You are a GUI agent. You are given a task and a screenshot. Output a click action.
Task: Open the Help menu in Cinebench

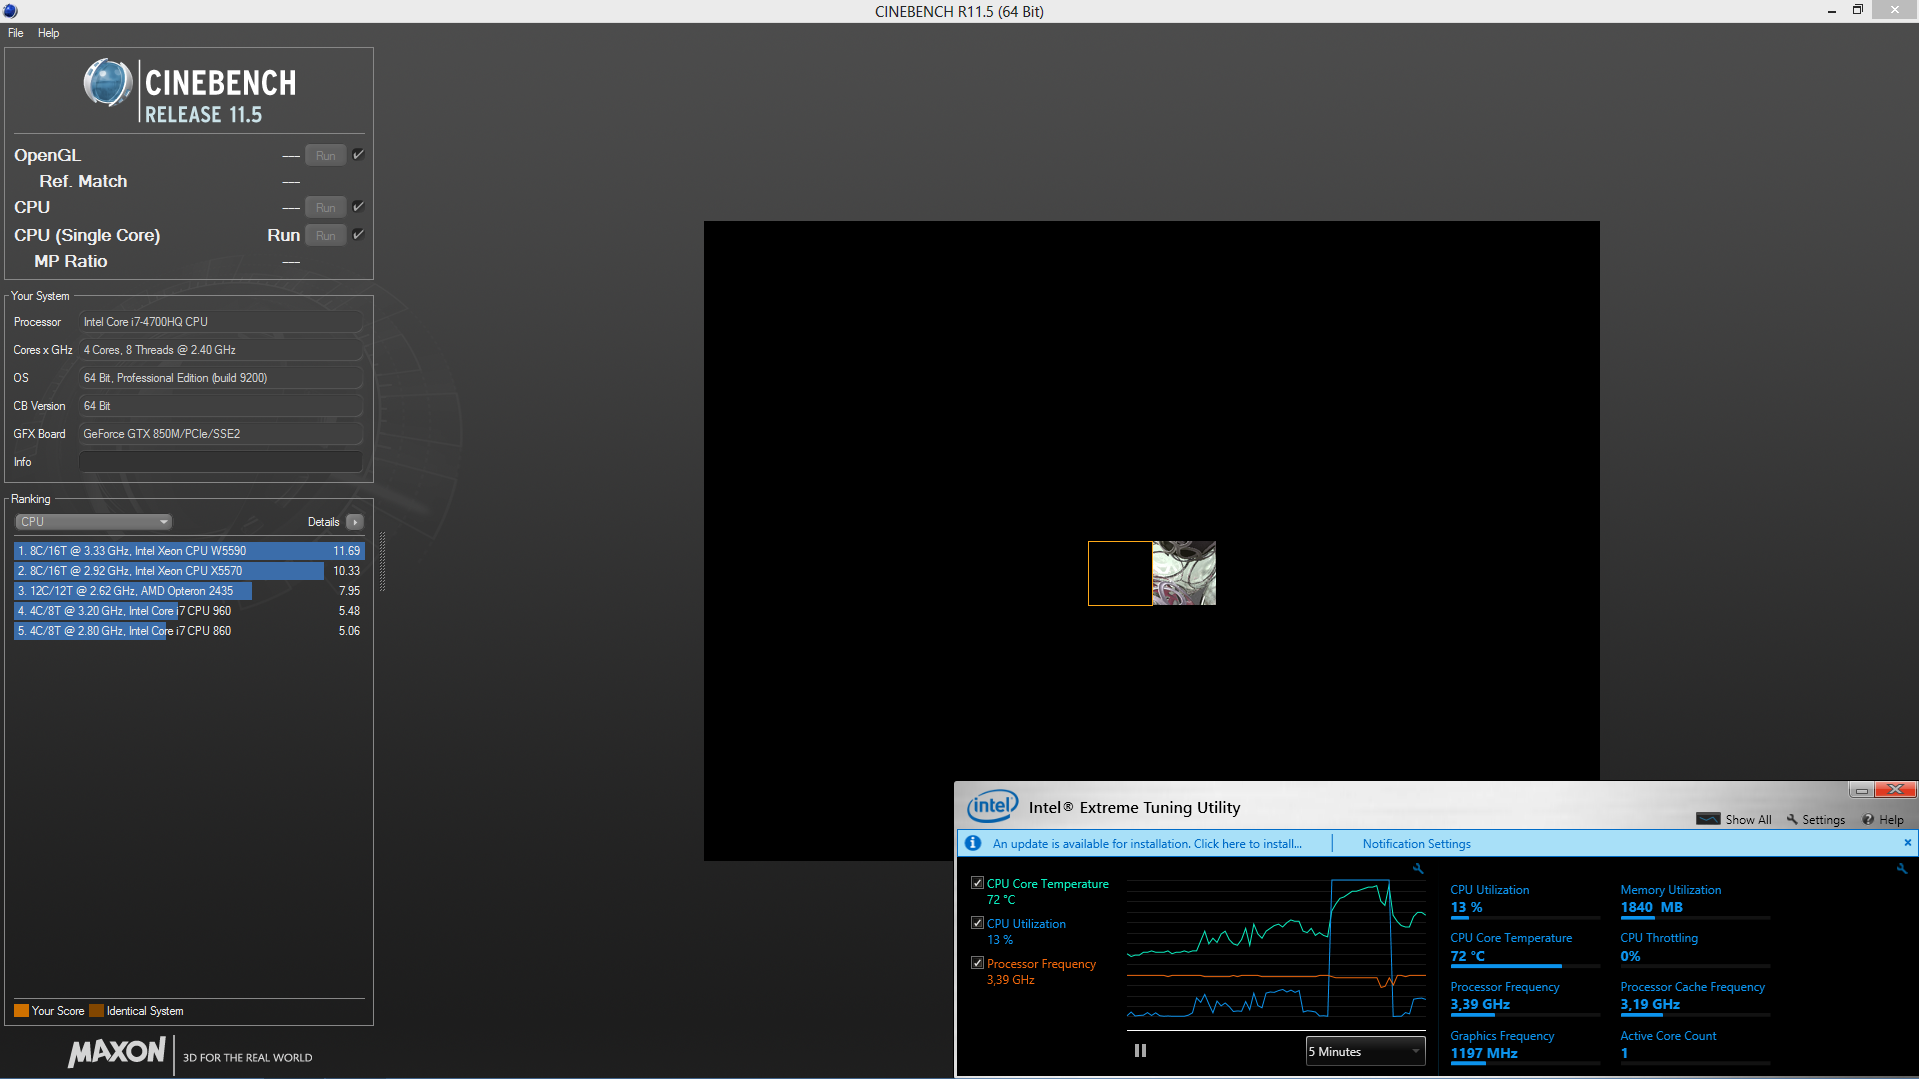coord(48,33)
